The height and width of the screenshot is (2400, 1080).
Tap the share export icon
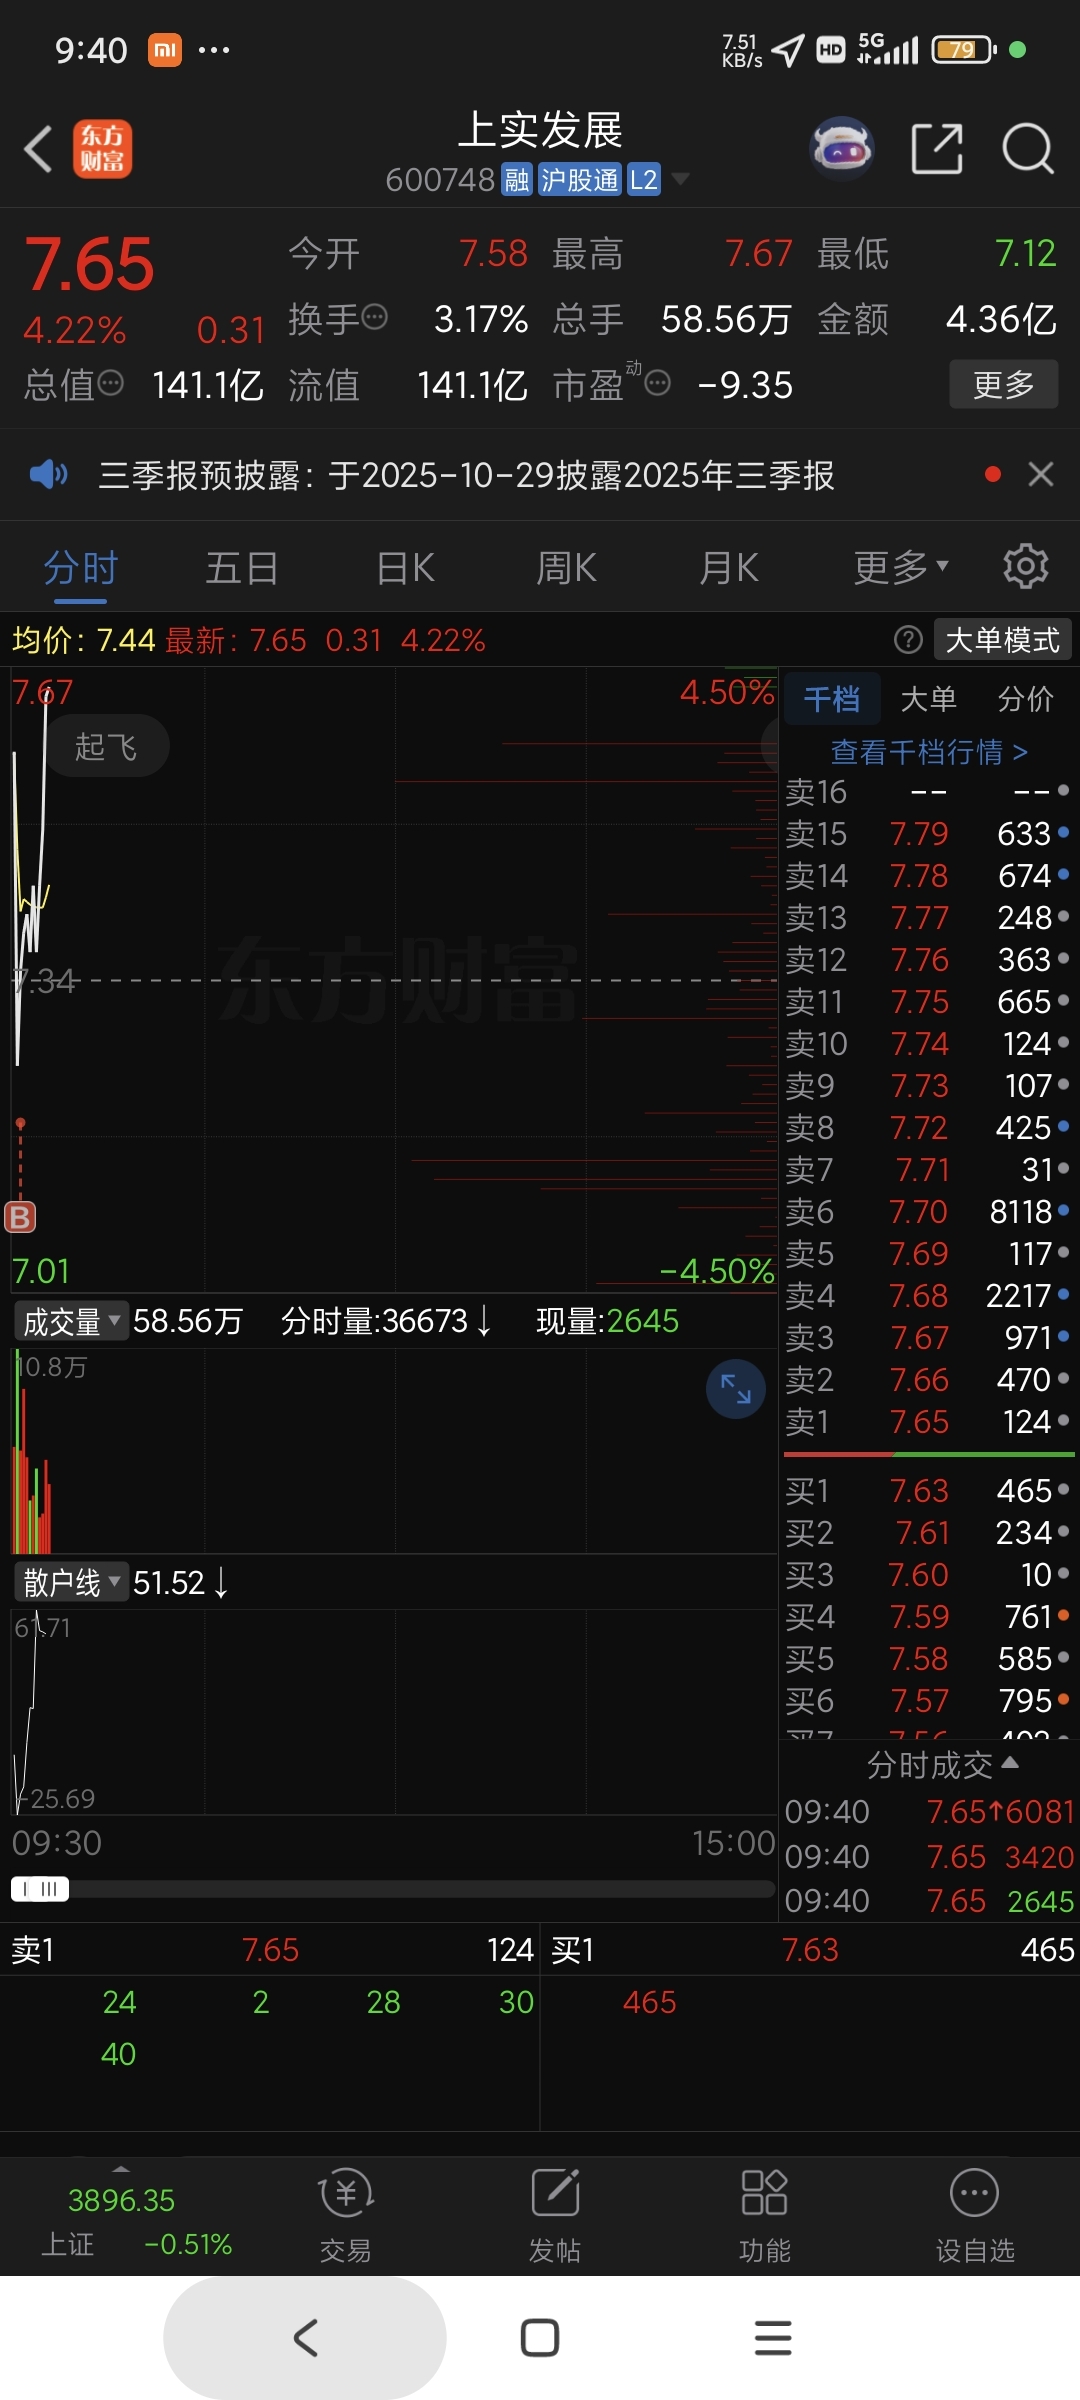tap(937, 149)
